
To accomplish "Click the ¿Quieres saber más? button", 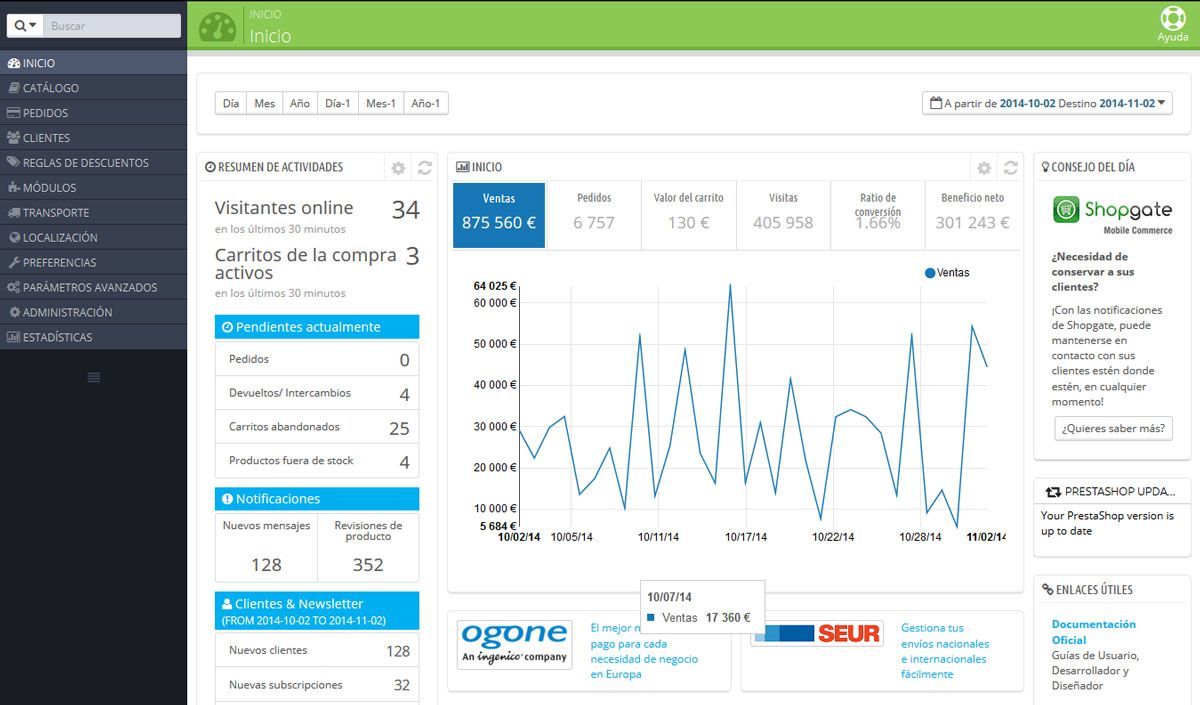I will (1113, 428).
